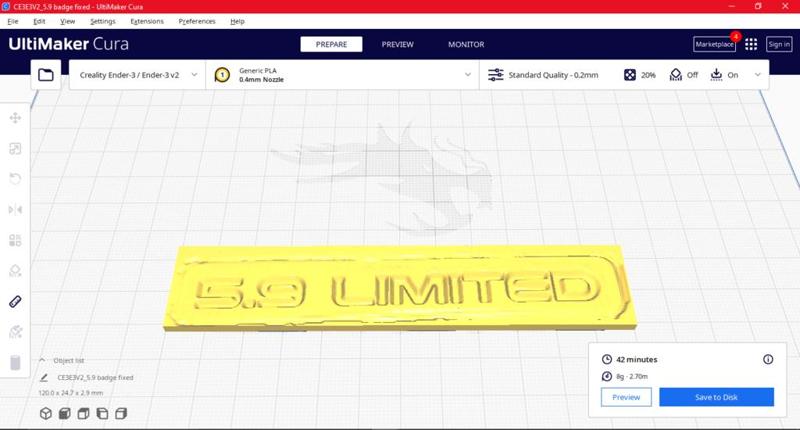Click the 8g · 2.70m material usage

[632, 376]
